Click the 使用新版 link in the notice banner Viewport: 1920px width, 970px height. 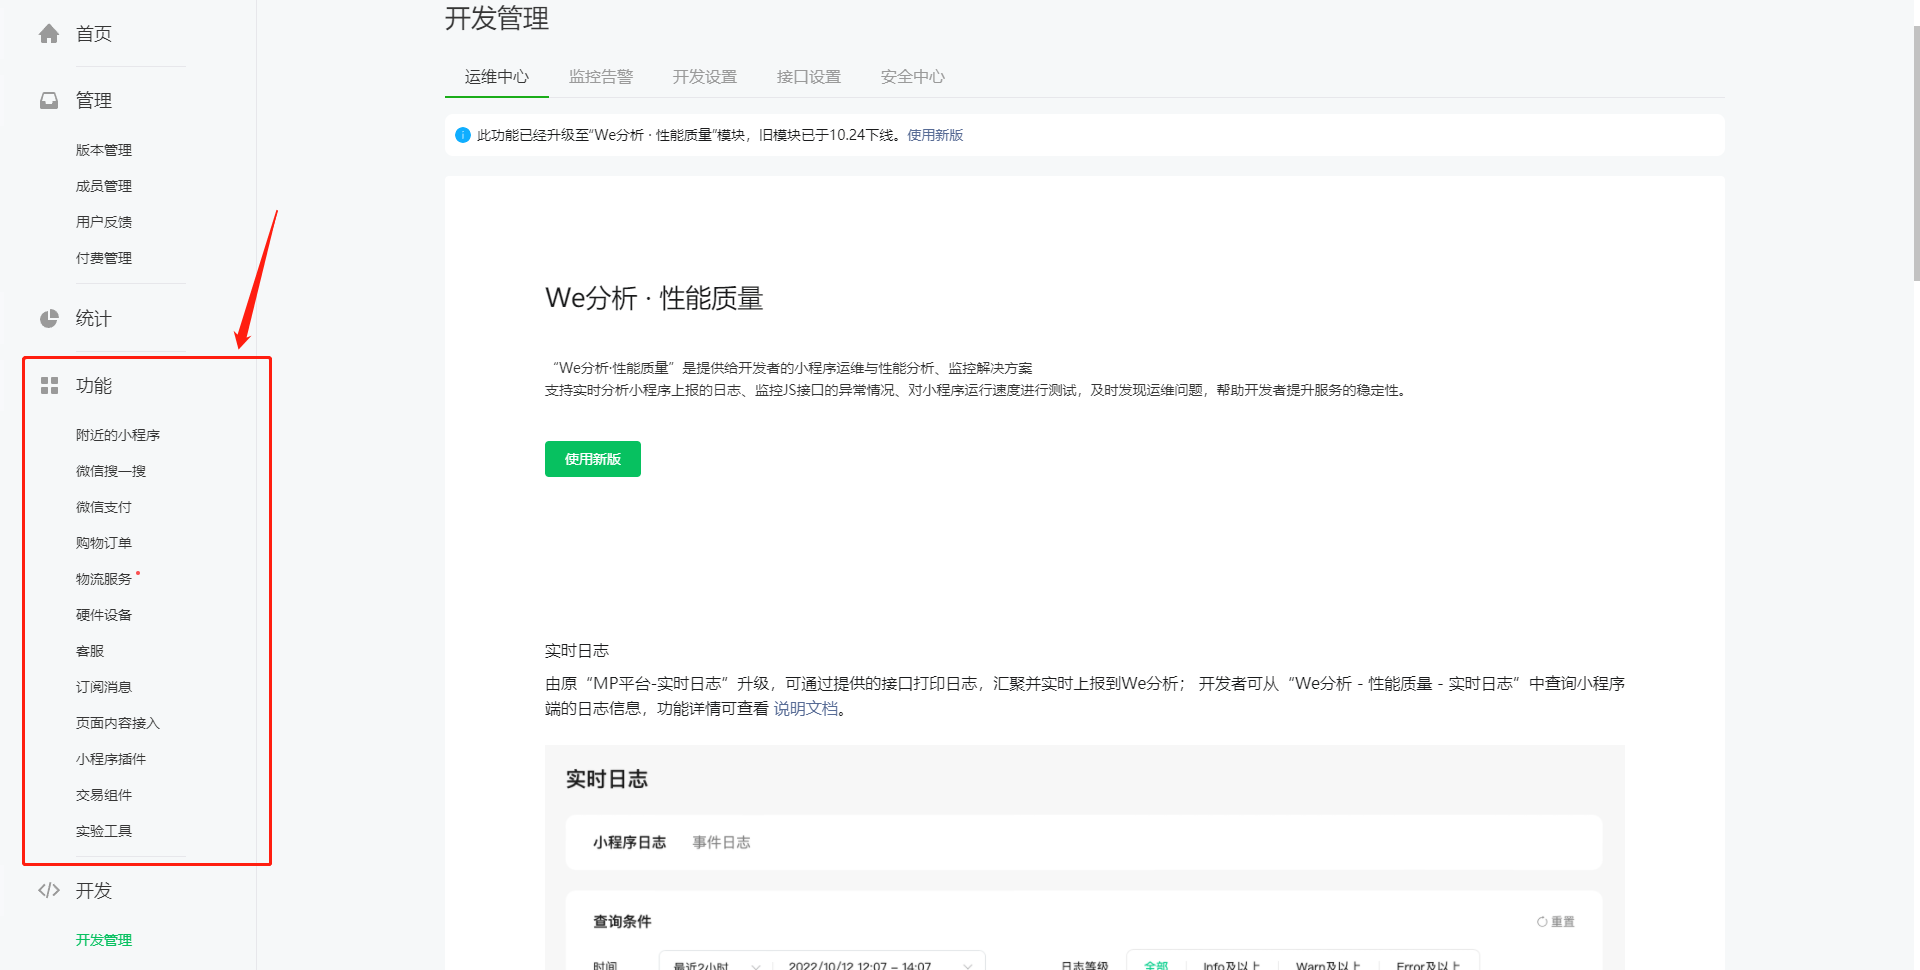[x=935, y=135]
